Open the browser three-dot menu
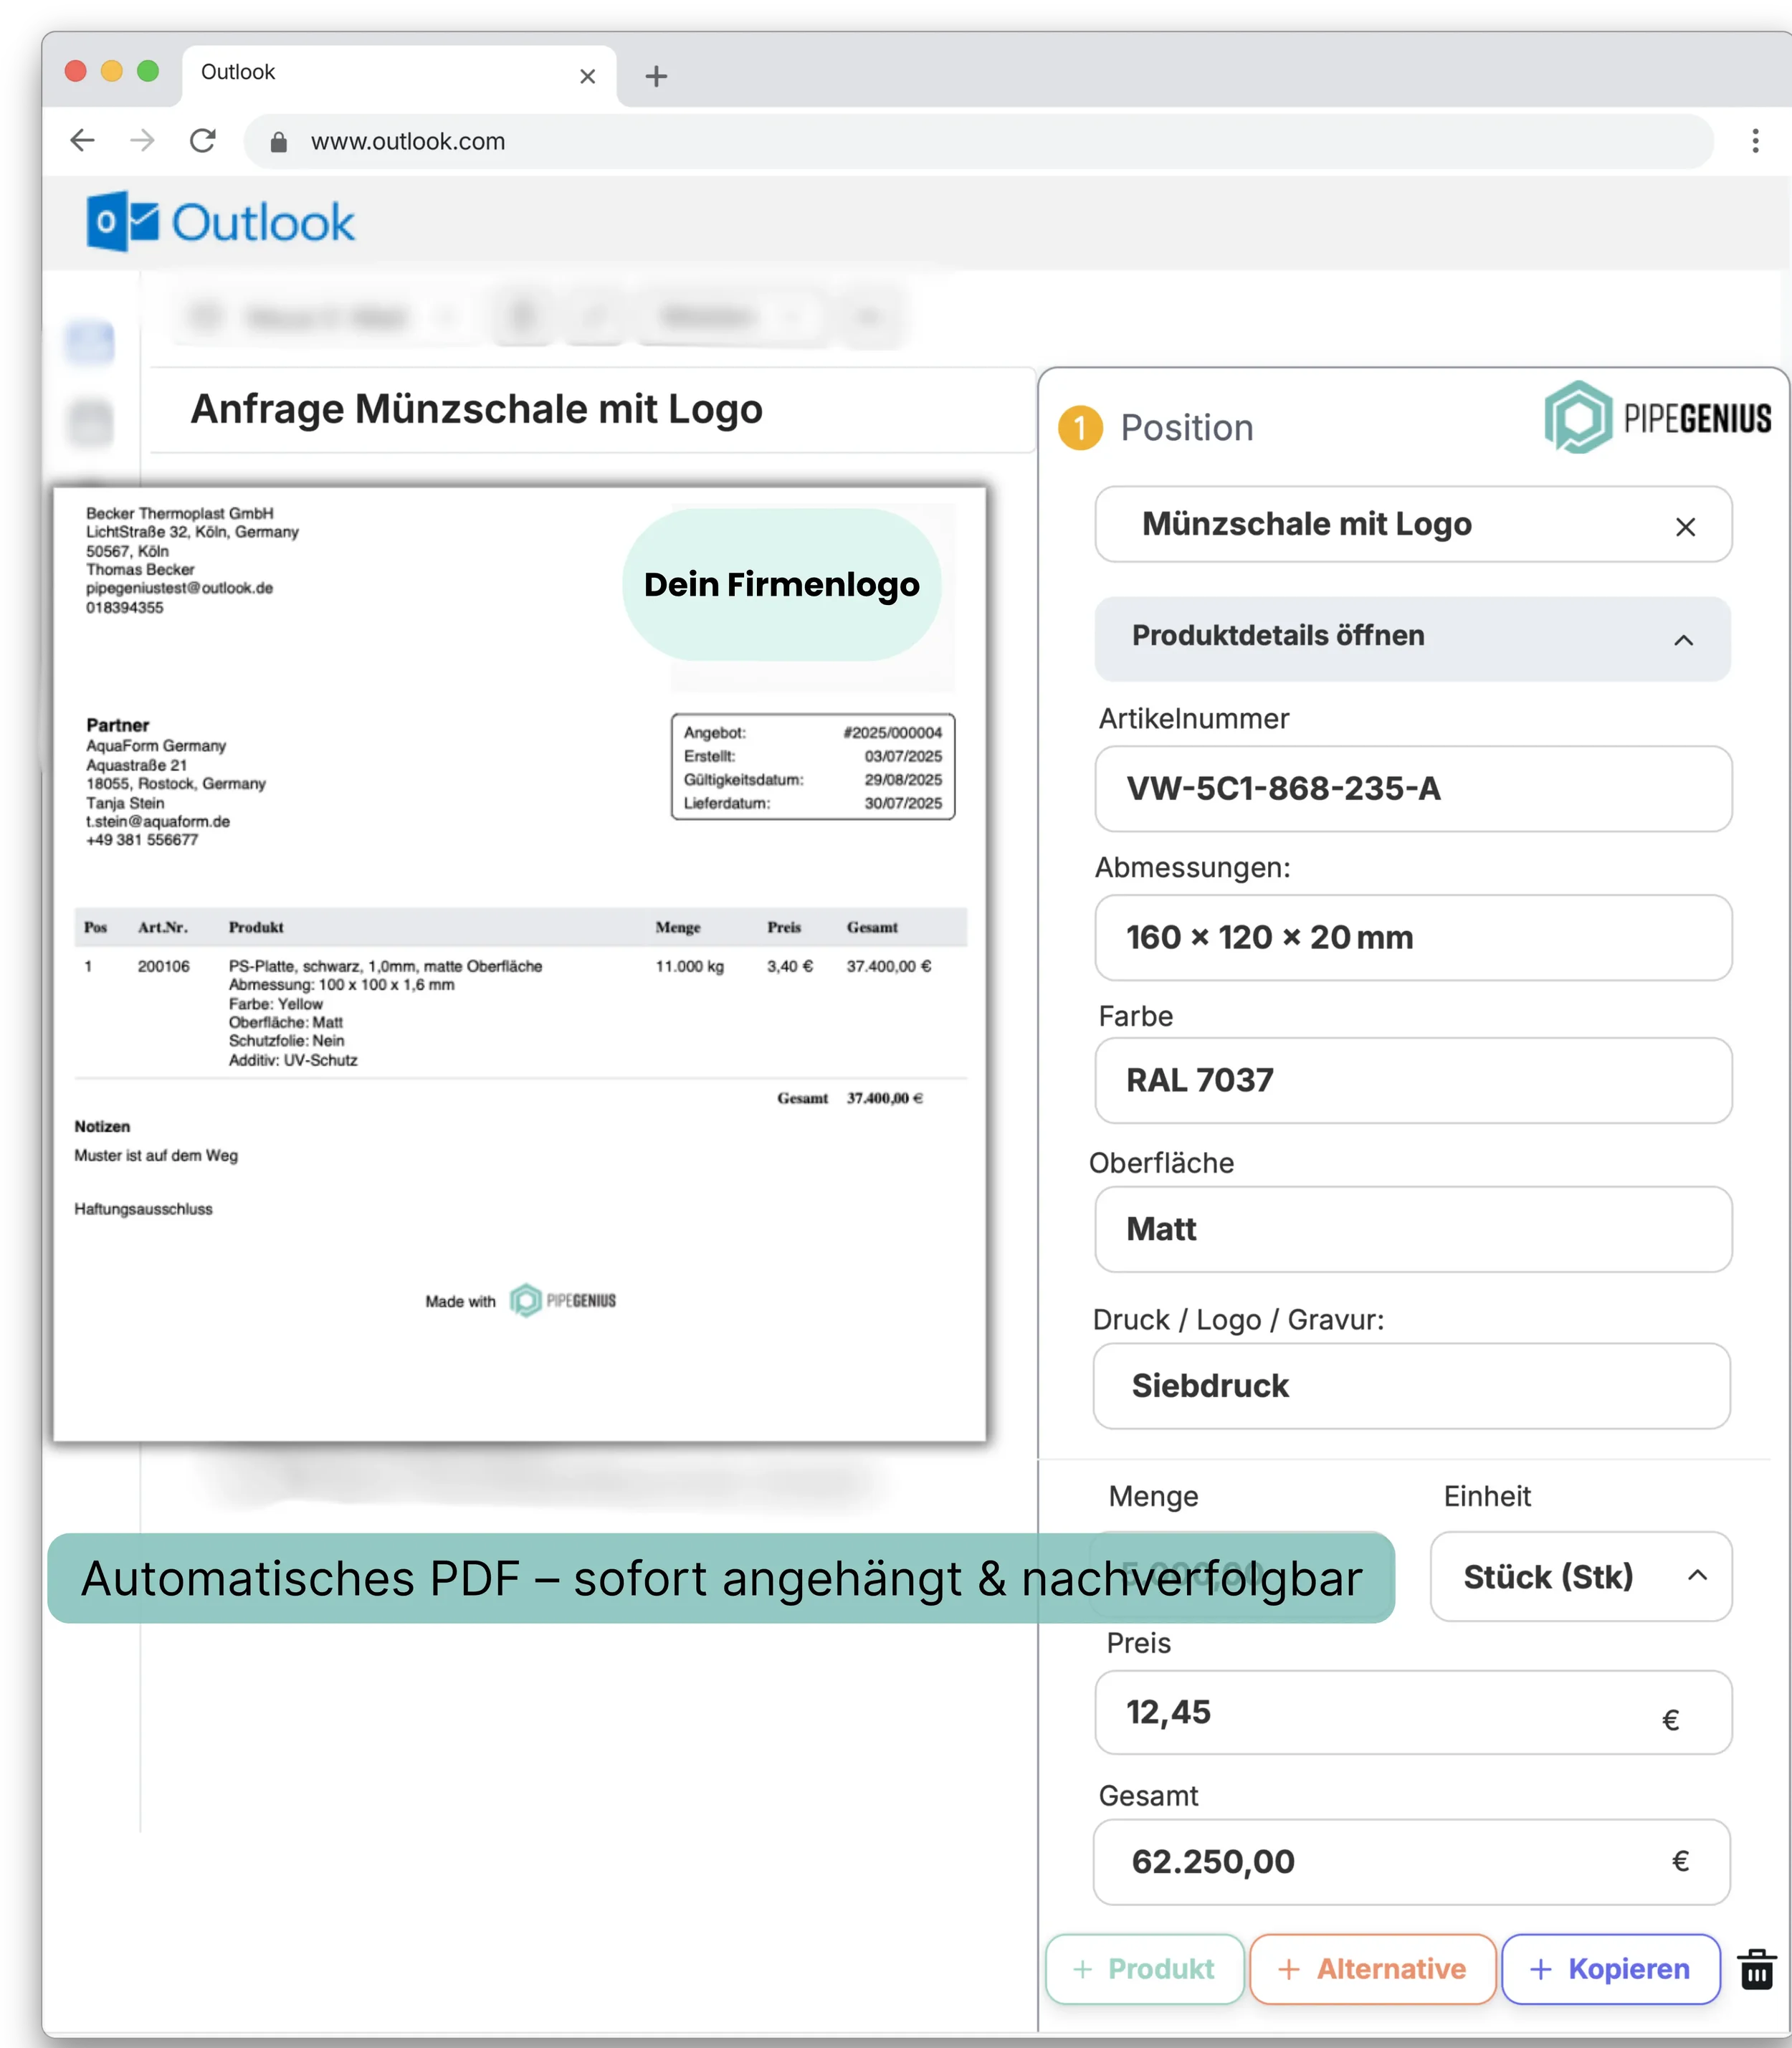Image resolution: width=1792 pixels, height=2048 pixels. [x=1755, y=141]
